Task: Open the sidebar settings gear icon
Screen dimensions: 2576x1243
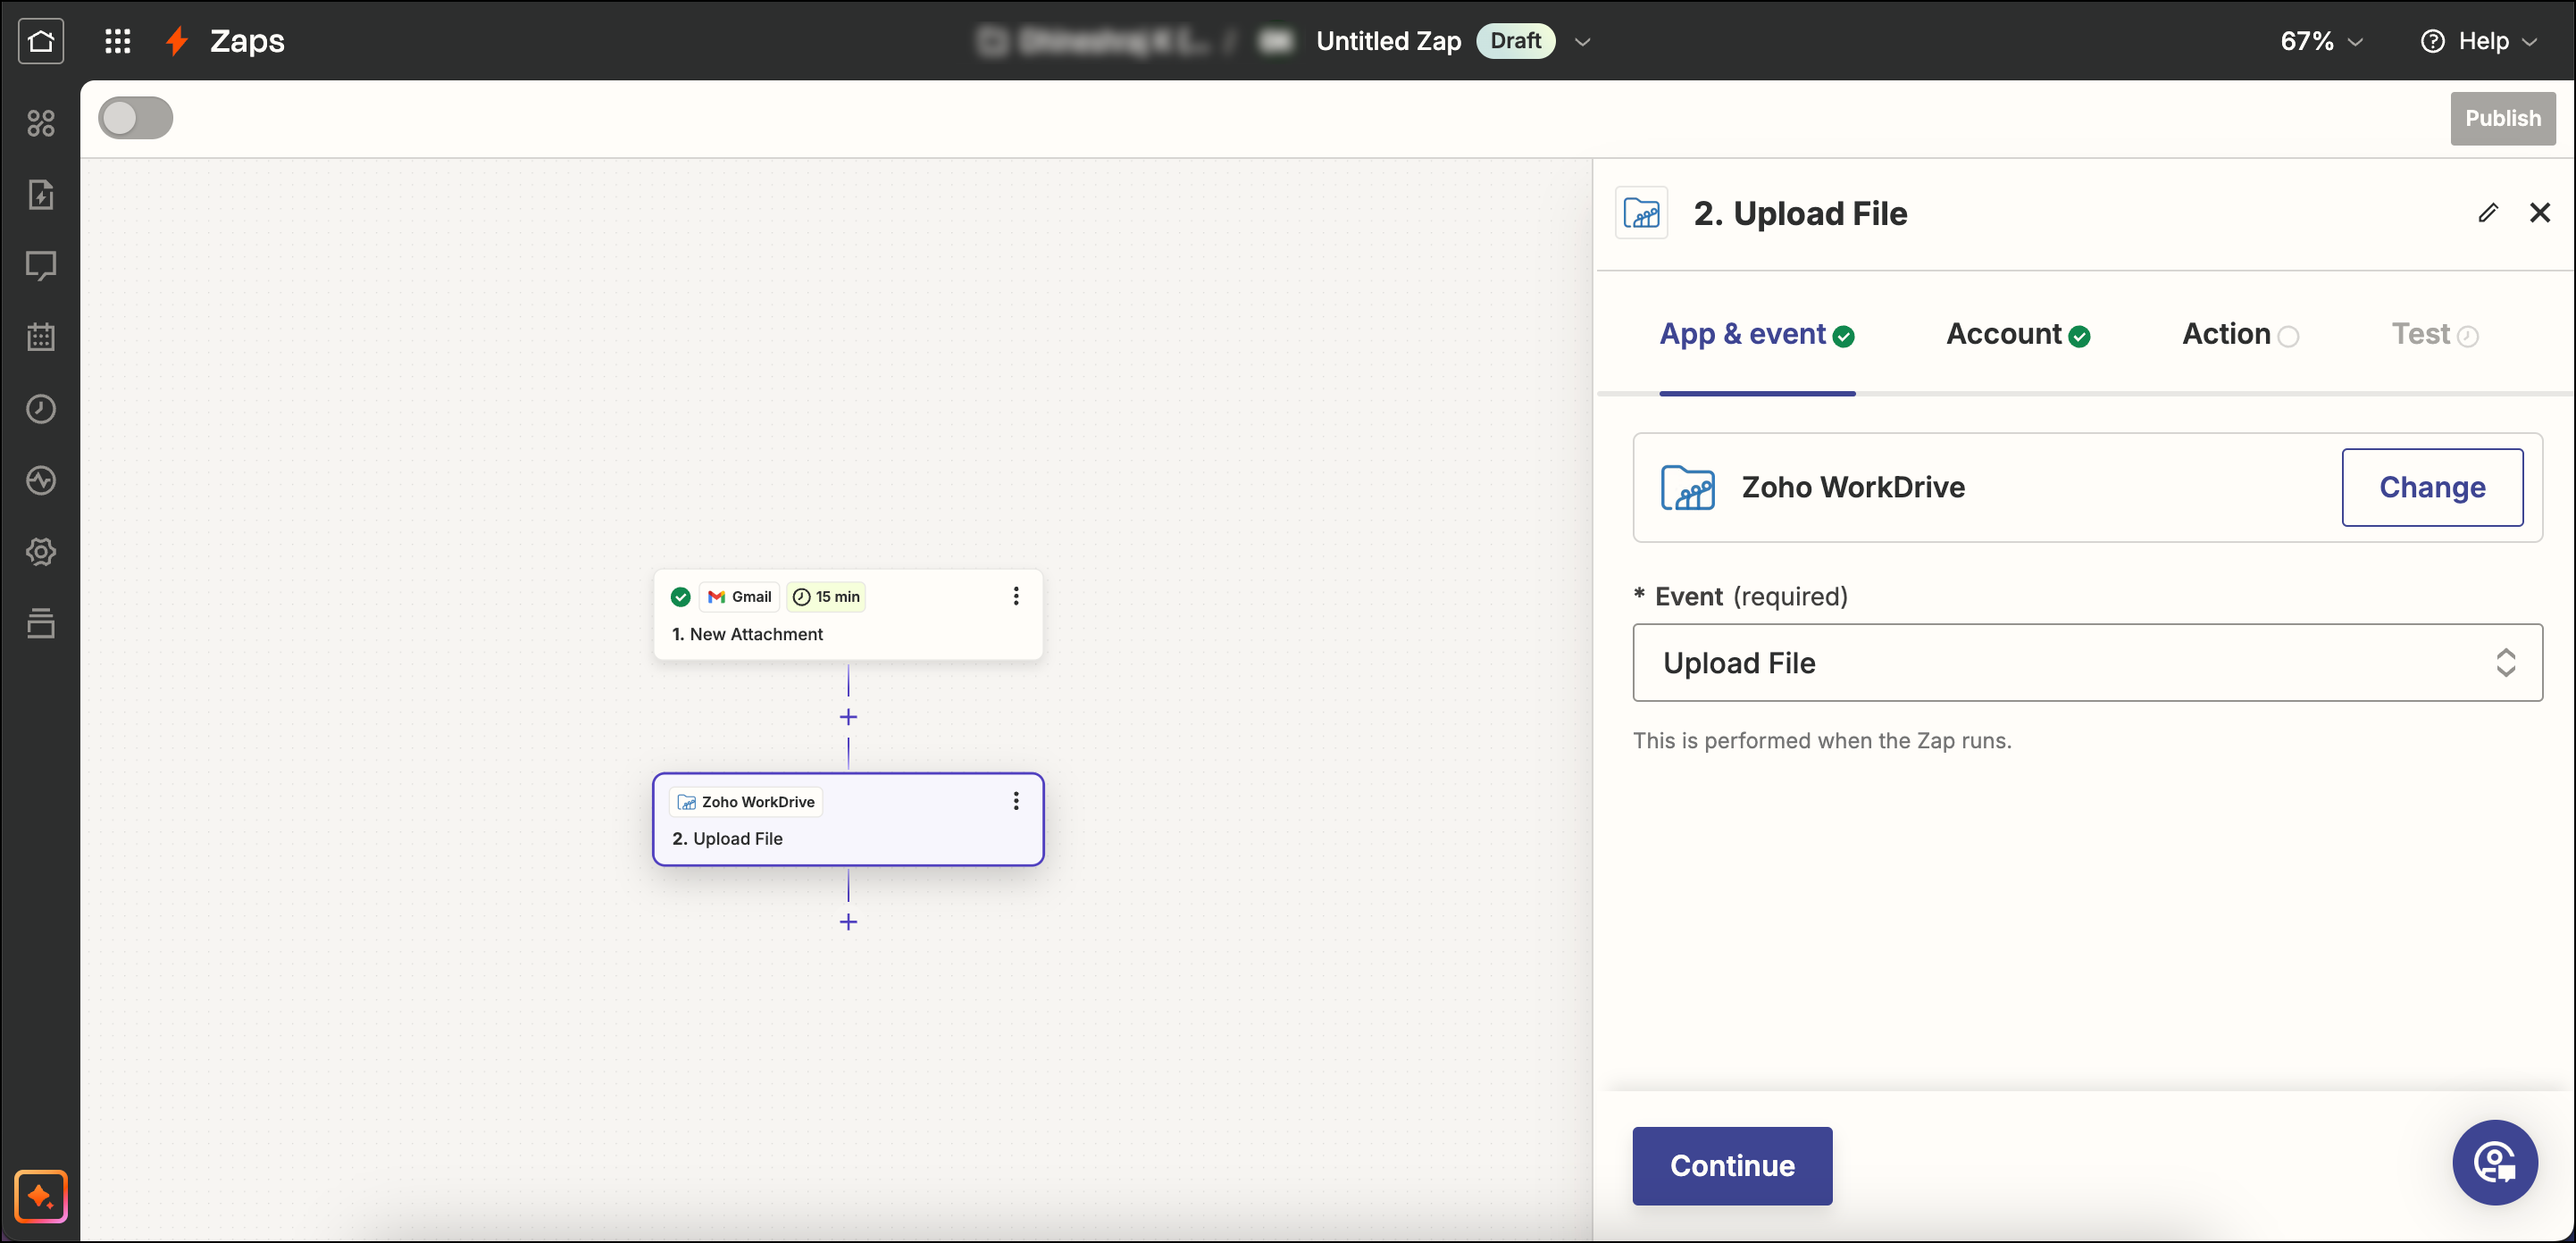Action: 41,552
